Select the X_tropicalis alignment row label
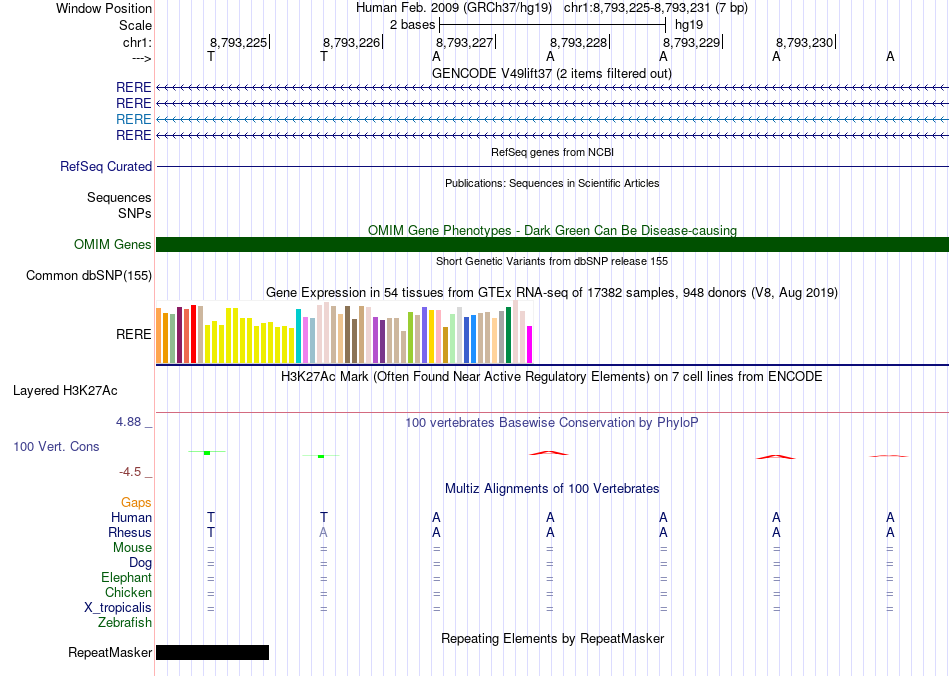The image size is (950, 676). pos(118,608)
